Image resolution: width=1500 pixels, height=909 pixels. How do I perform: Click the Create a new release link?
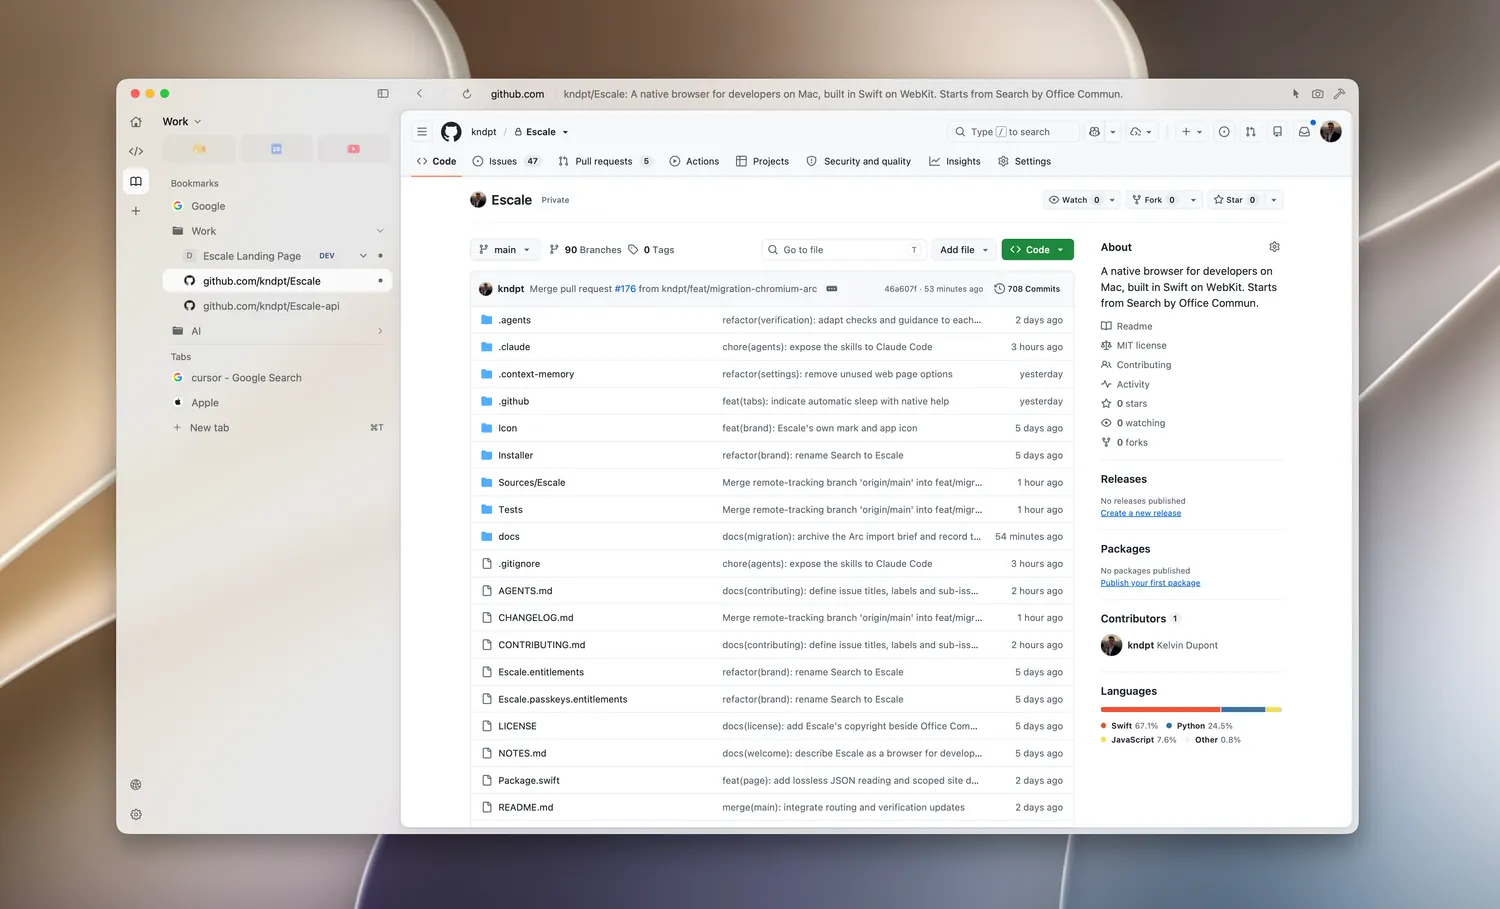(x=1141, y=513)
